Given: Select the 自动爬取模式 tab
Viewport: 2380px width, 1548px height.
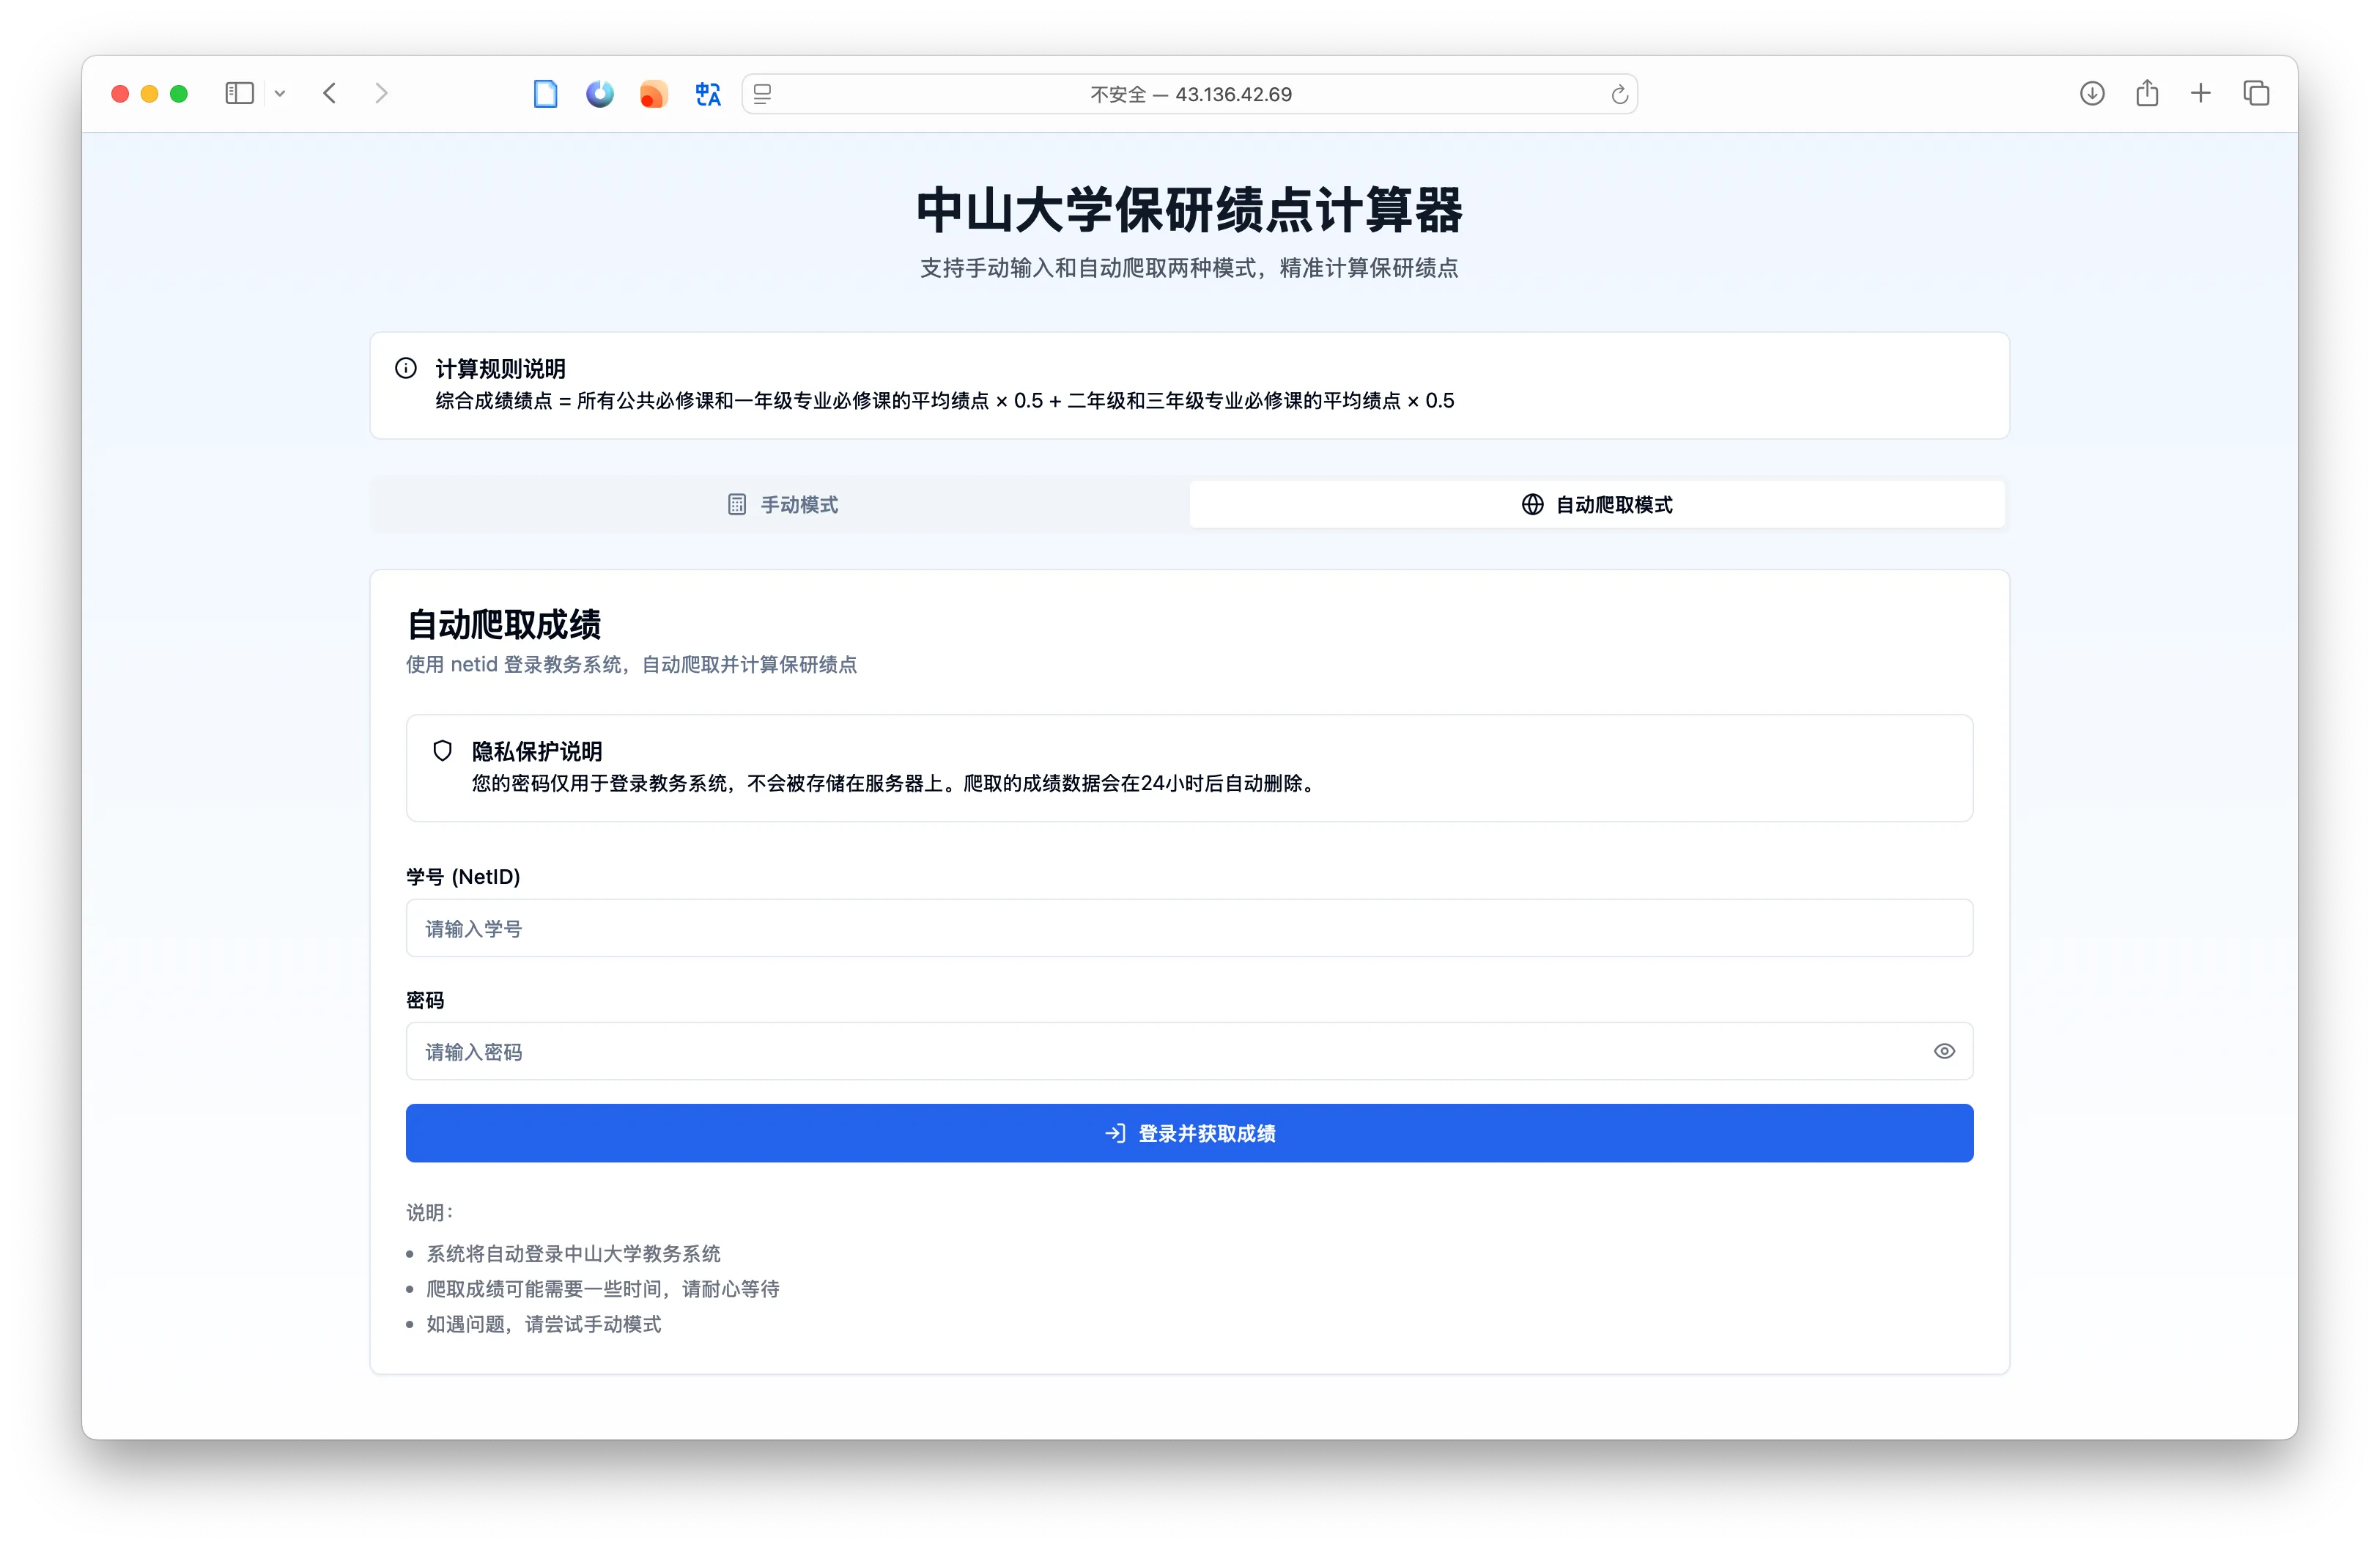Looking at the screenshot, I should [x=1596, y=504].
